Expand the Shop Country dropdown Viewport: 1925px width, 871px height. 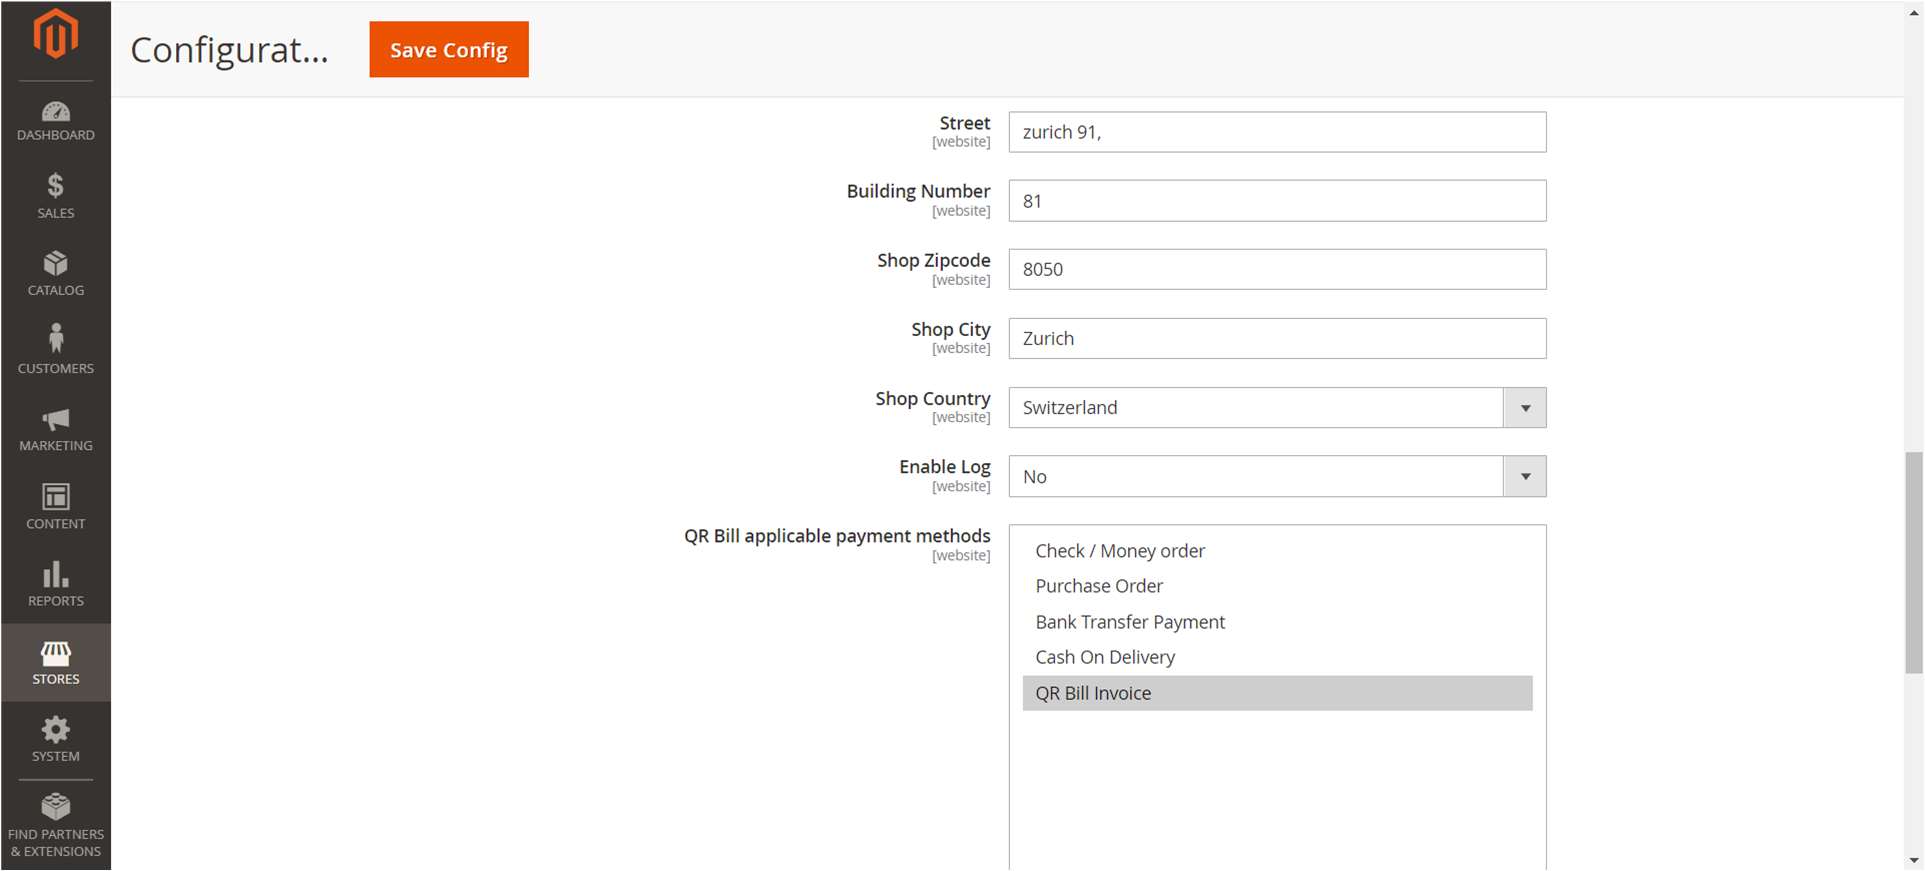click(x=1524, y=408)
